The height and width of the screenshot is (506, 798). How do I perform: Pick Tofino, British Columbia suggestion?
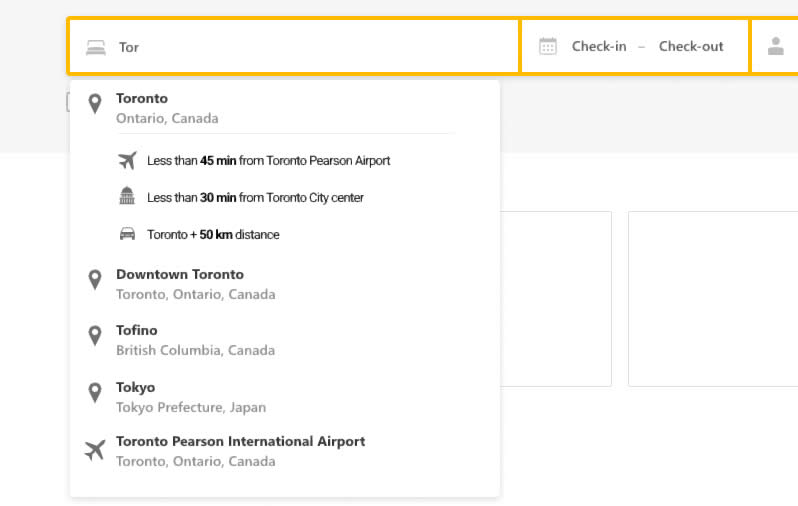point(195,340)
